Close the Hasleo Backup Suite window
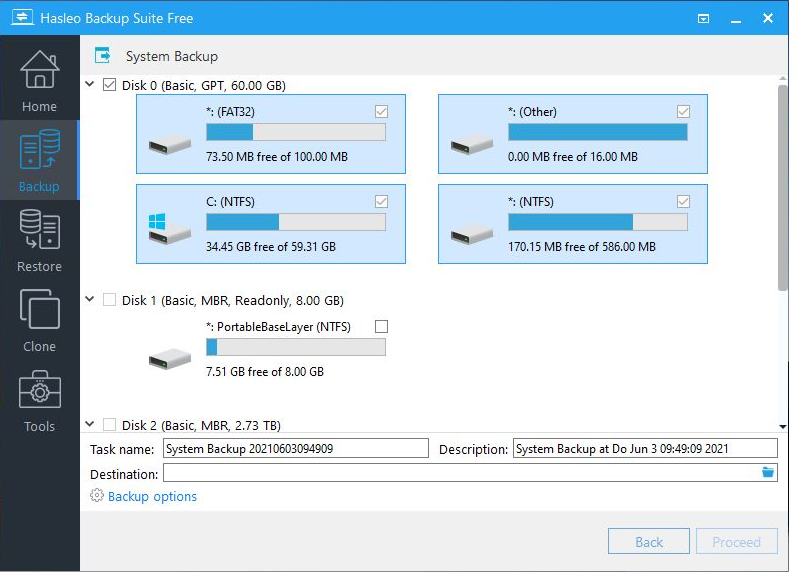The width and height of the screenshot is (789, 572). point(767,18)
